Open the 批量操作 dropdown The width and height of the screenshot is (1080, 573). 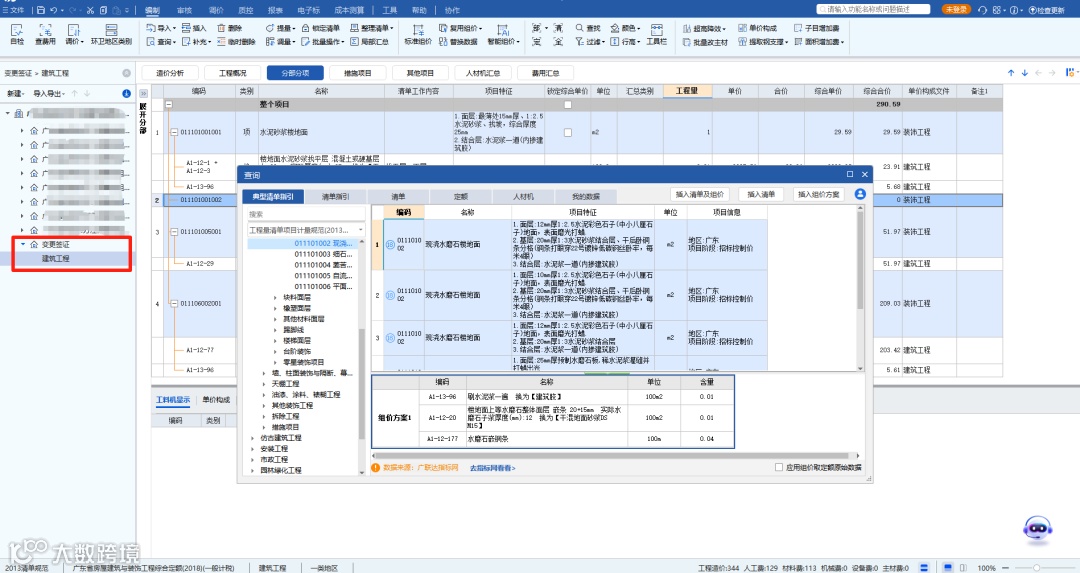pos(323,42)
